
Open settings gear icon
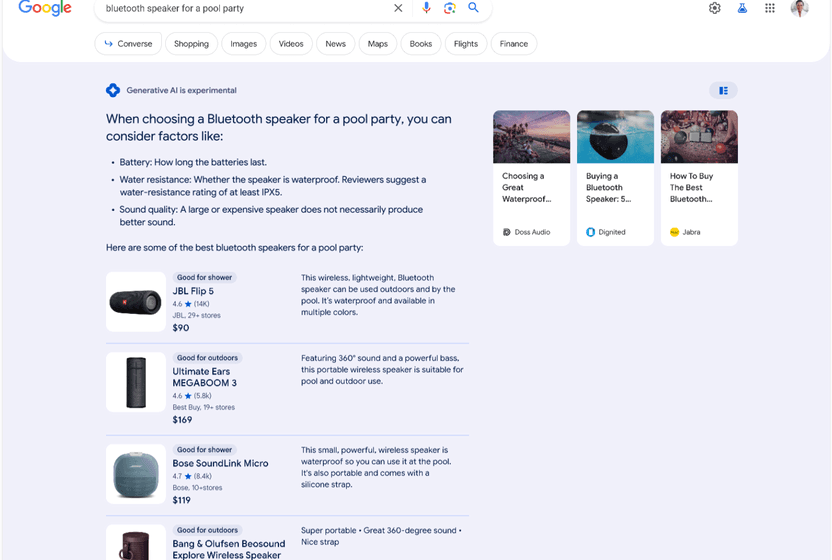(x=715, y=8)
